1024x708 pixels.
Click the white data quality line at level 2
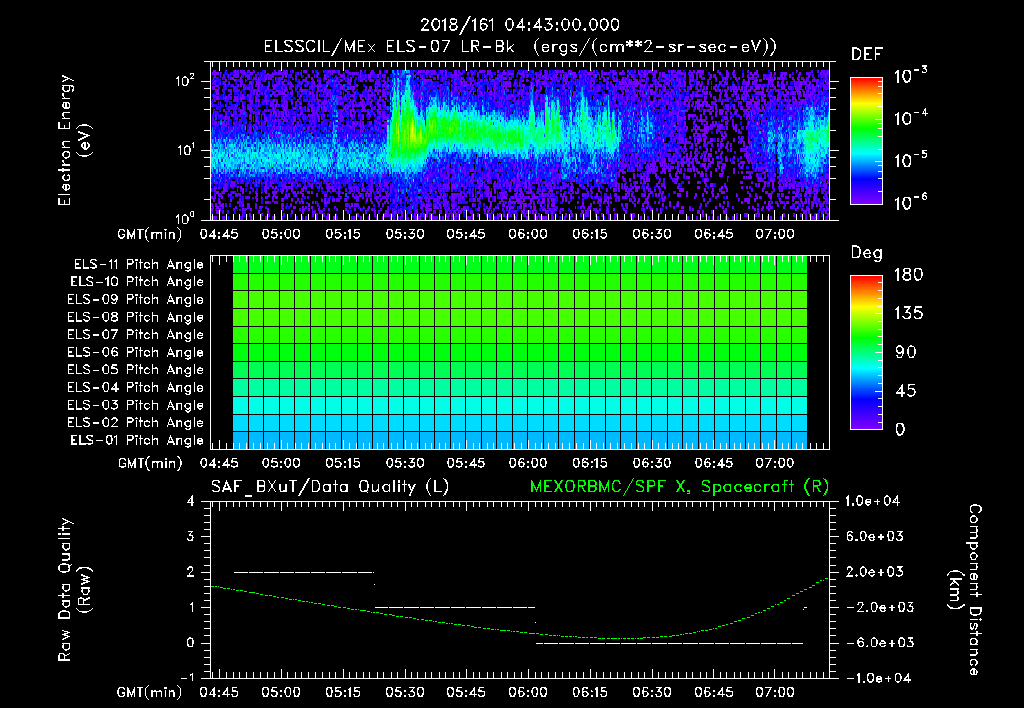coord(304,572)
